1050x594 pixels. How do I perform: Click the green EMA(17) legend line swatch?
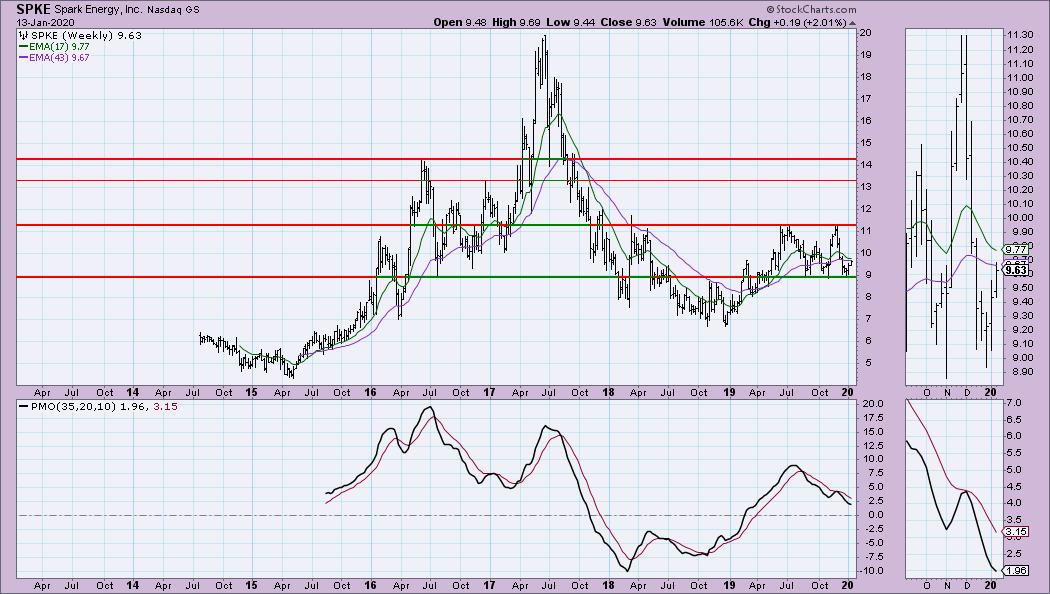pos(23,47)
